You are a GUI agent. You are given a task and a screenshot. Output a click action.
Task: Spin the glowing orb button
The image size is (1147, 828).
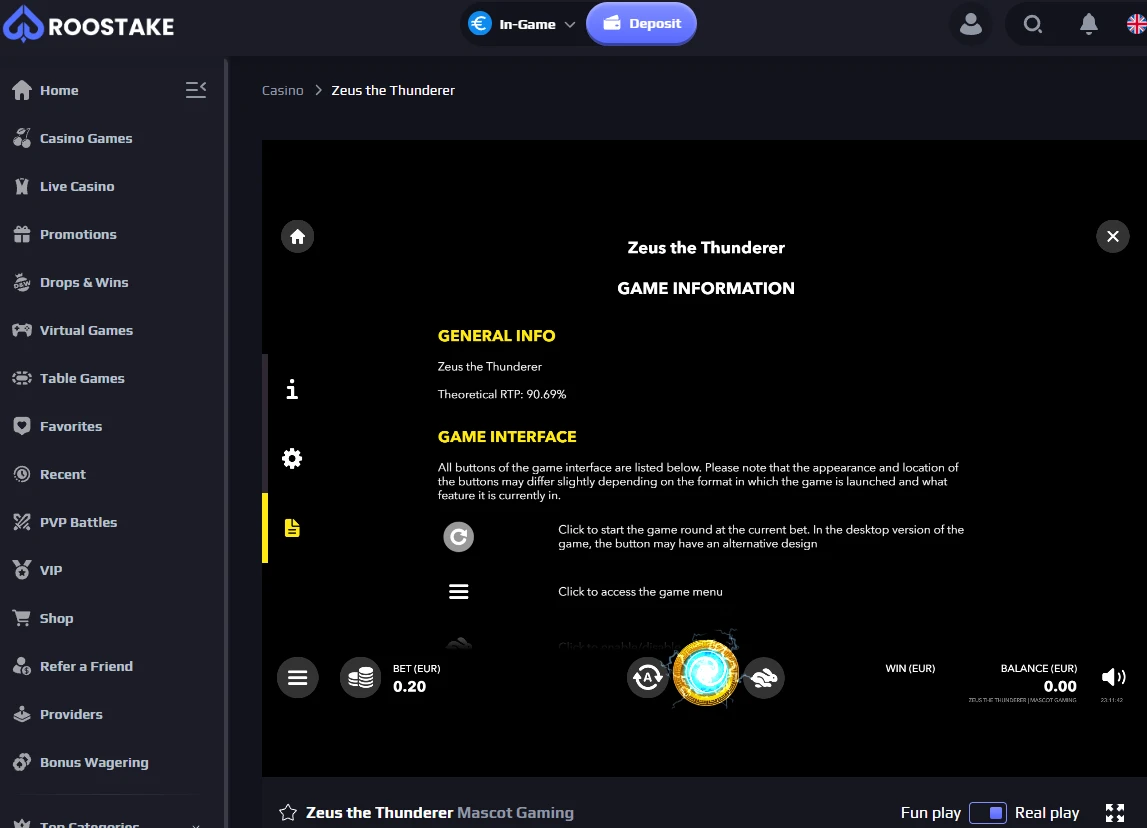[705, 673]
